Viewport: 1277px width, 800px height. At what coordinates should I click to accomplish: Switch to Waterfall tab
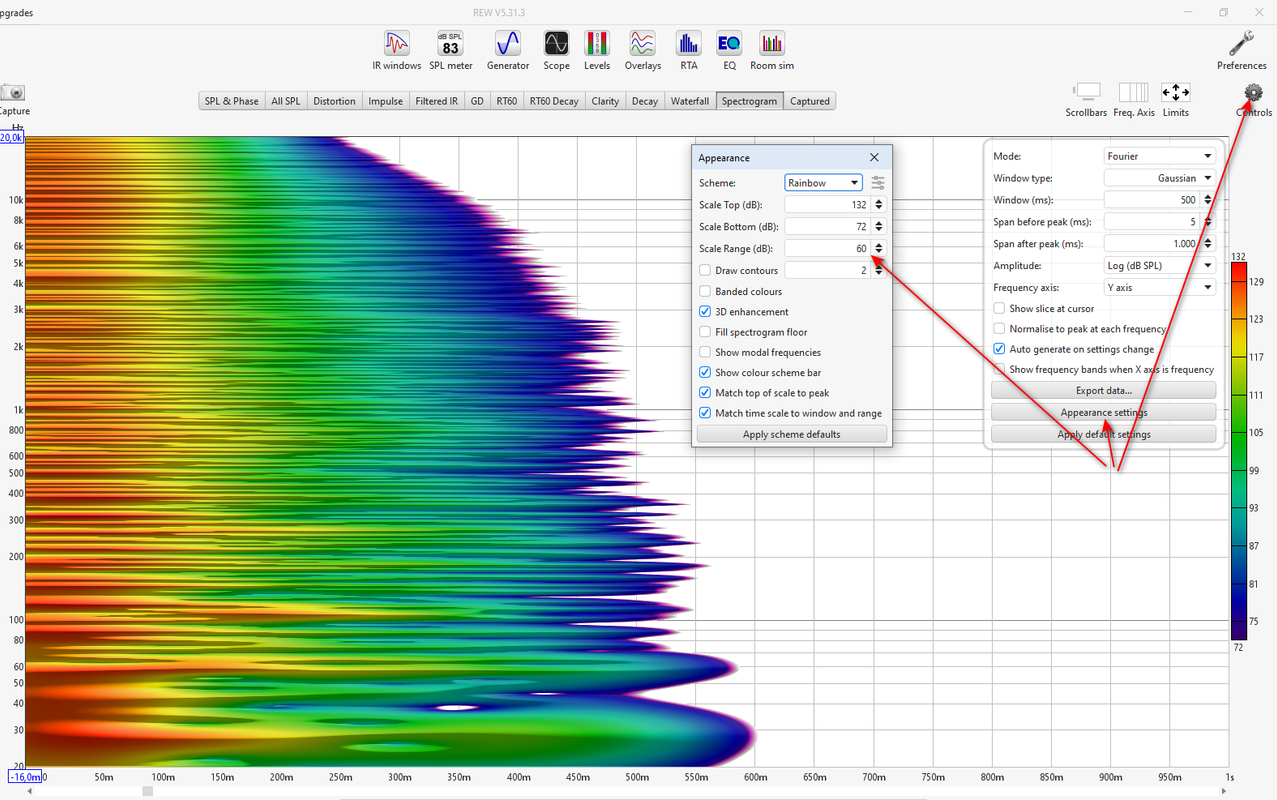pos(690,101)
